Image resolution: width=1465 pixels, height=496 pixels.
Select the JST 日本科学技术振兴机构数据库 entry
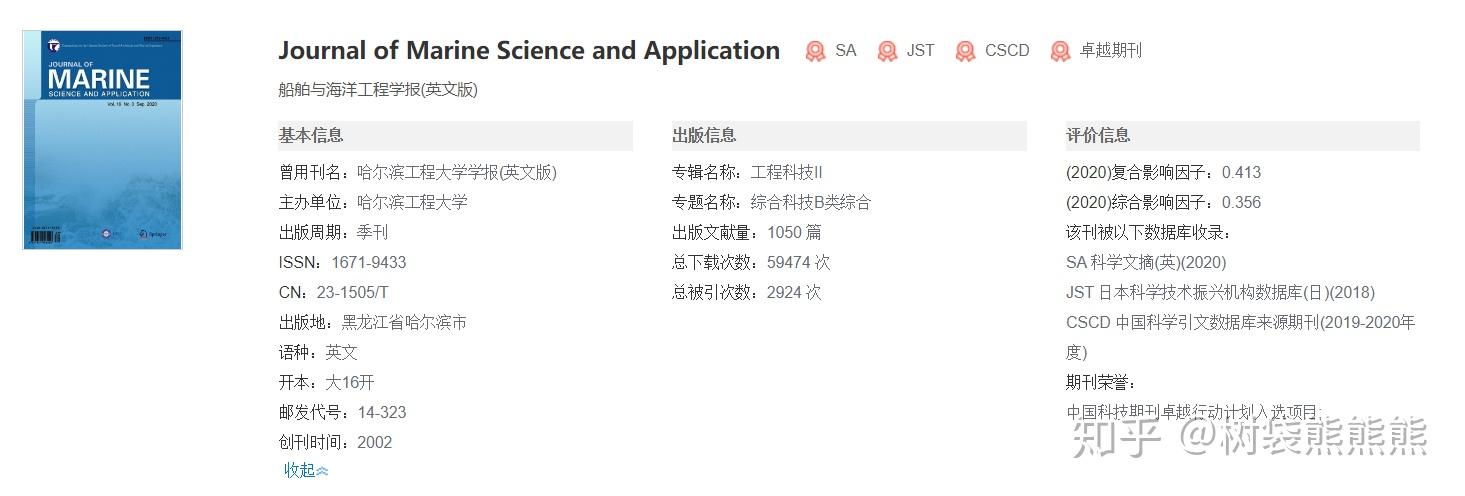coord(1220,292)
